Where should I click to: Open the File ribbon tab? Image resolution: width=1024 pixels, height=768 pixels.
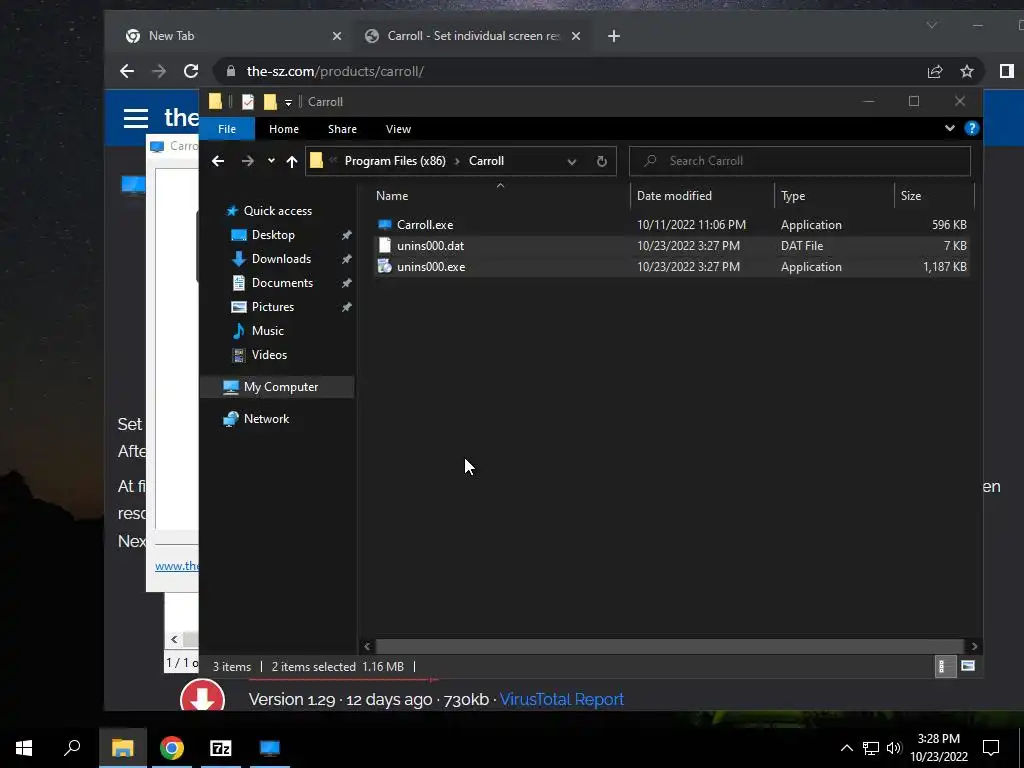coord(227,129)
